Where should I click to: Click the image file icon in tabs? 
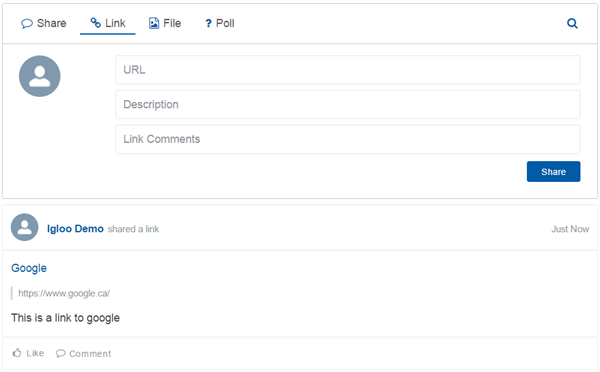coord(154,23)
